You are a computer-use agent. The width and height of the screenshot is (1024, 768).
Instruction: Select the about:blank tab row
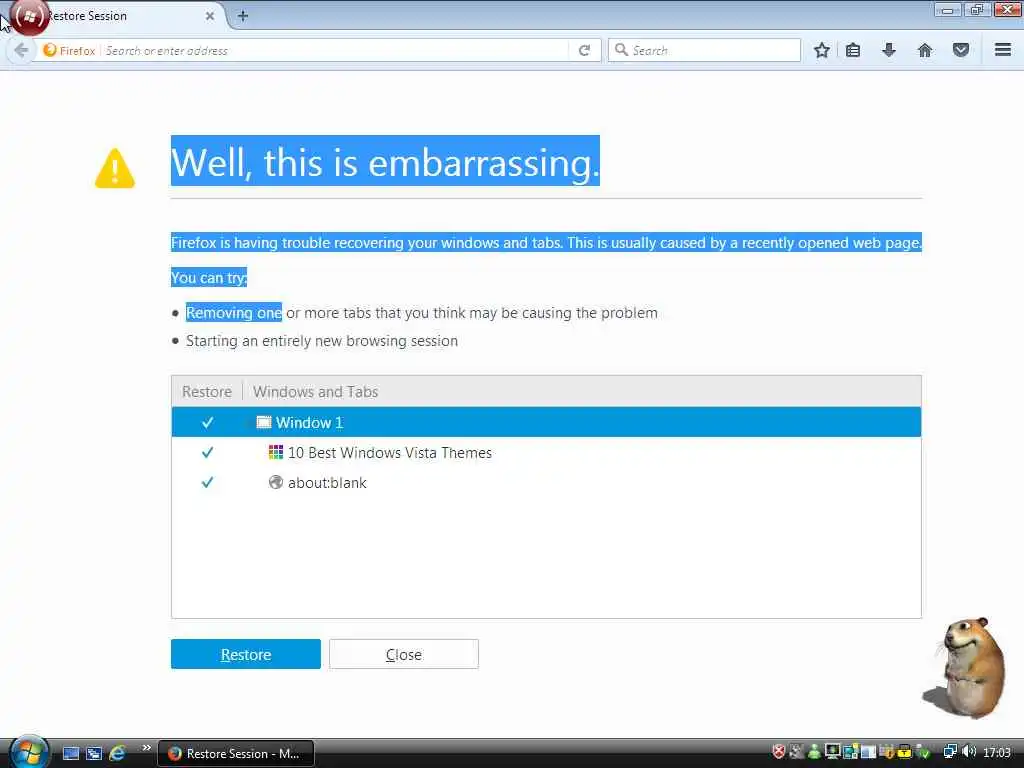(x=547, y=483)
